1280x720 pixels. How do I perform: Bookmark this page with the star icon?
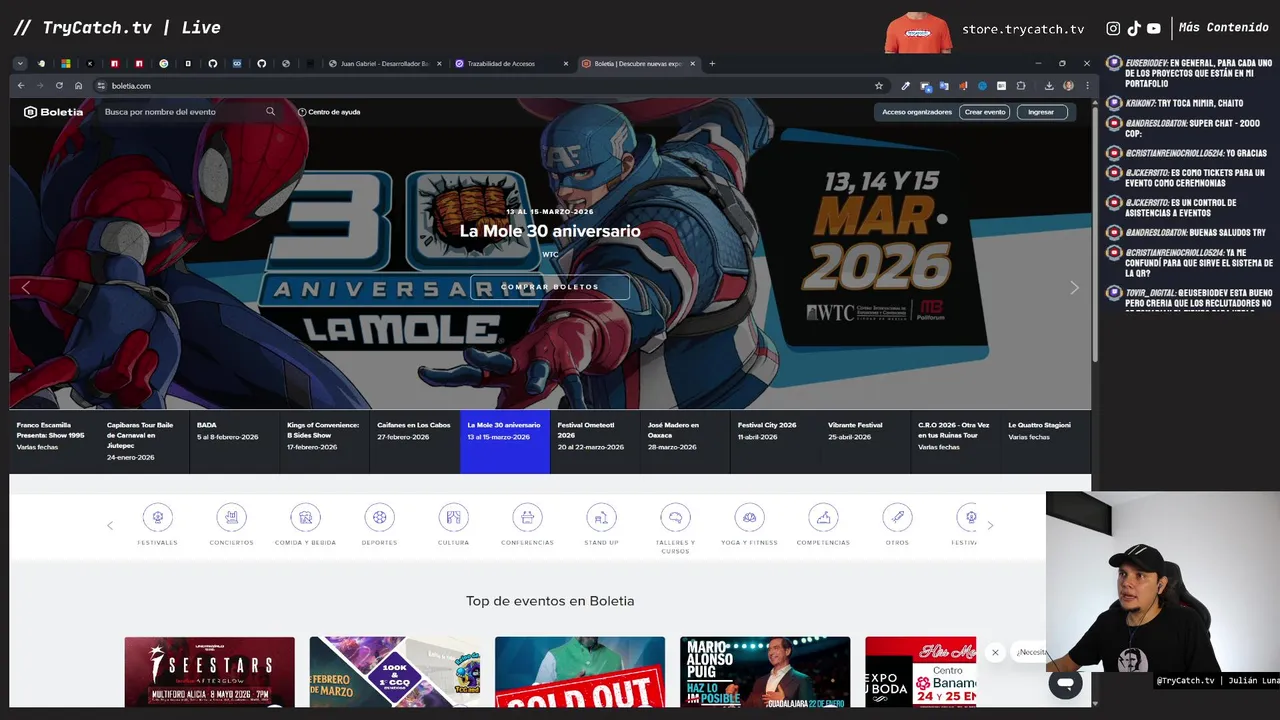click(x=879, y=86)
